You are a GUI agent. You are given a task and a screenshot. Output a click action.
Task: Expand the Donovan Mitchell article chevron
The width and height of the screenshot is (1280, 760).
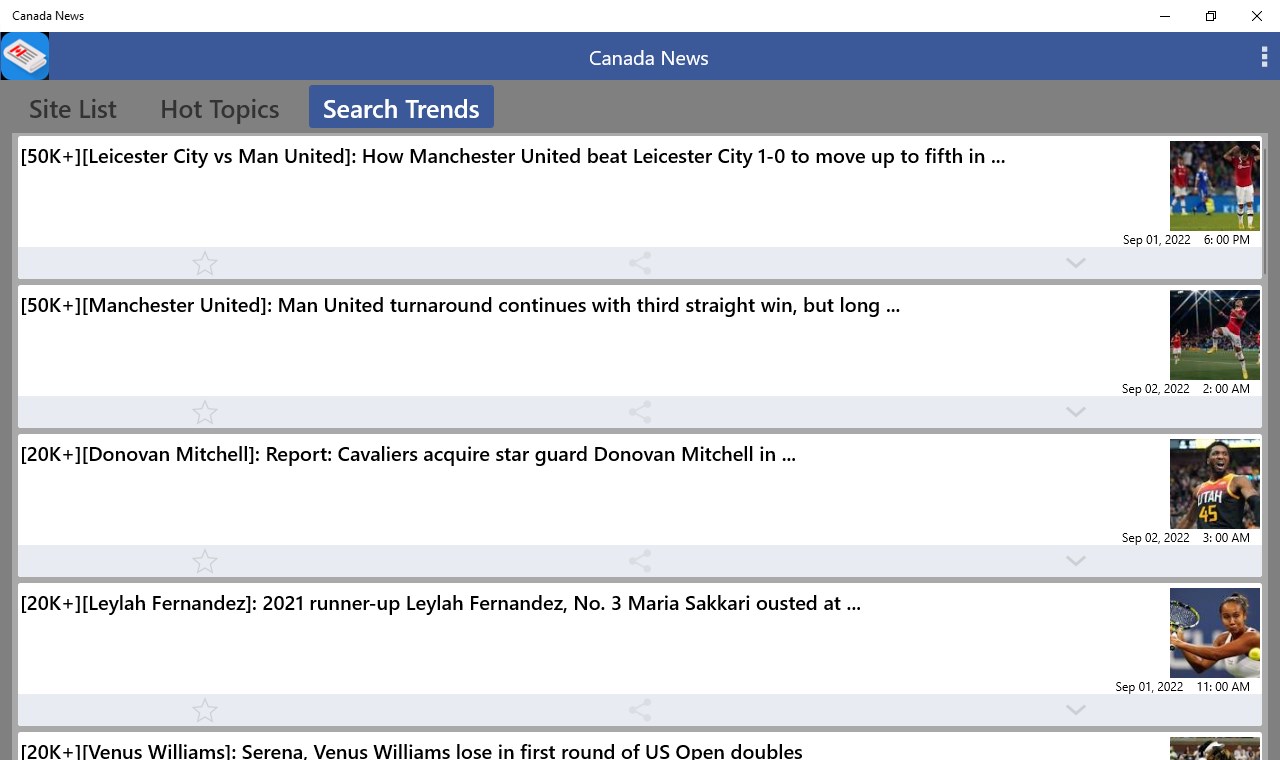[x=1075, y=561]
